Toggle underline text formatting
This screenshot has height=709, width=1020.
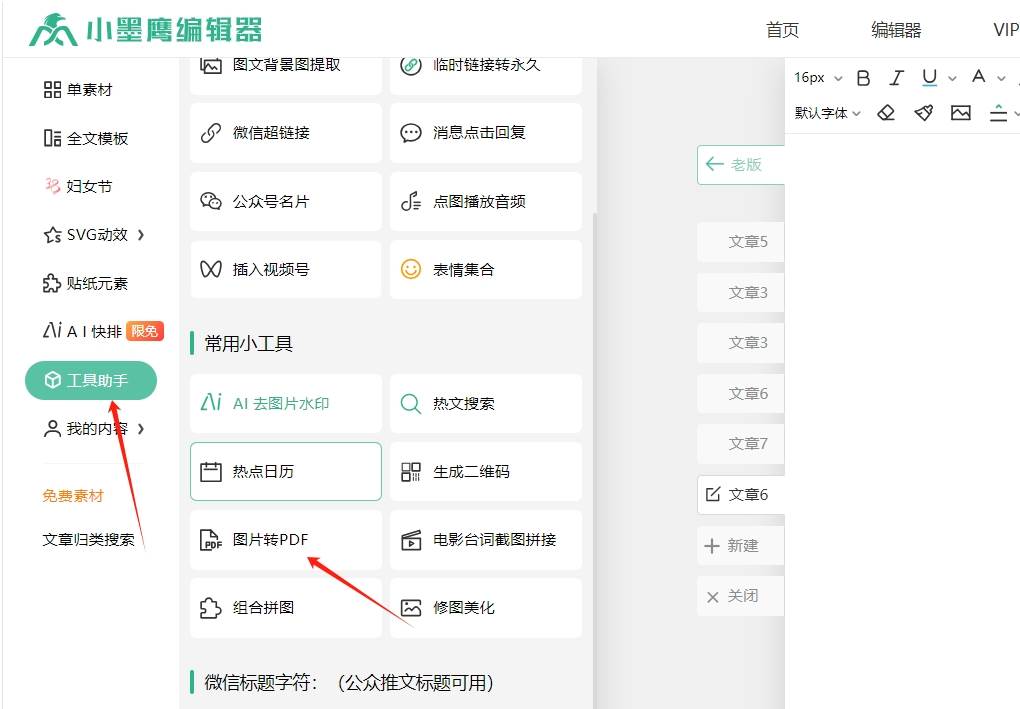tap(929, 78)
